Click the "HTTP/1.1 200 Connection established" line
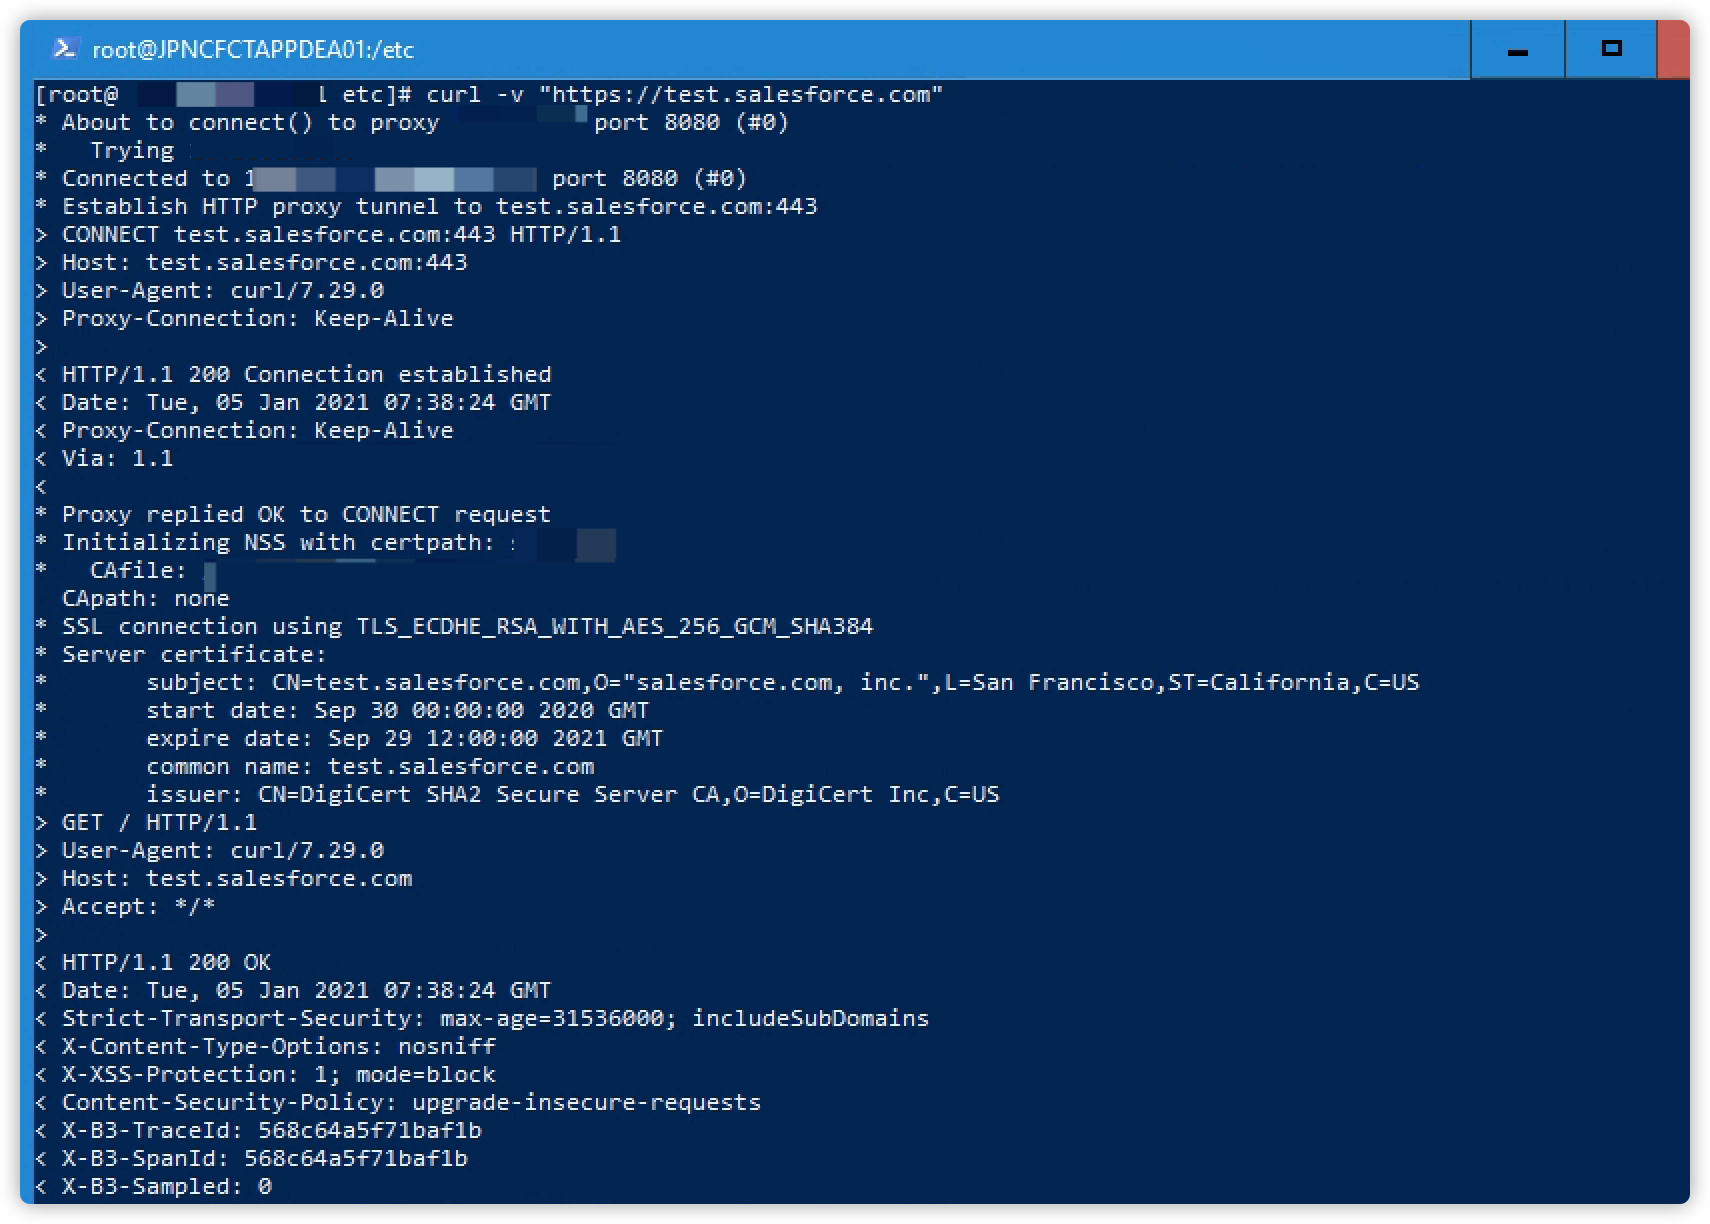The width and height of the screenshot is (1710, 1224). (x=306, y=374)
